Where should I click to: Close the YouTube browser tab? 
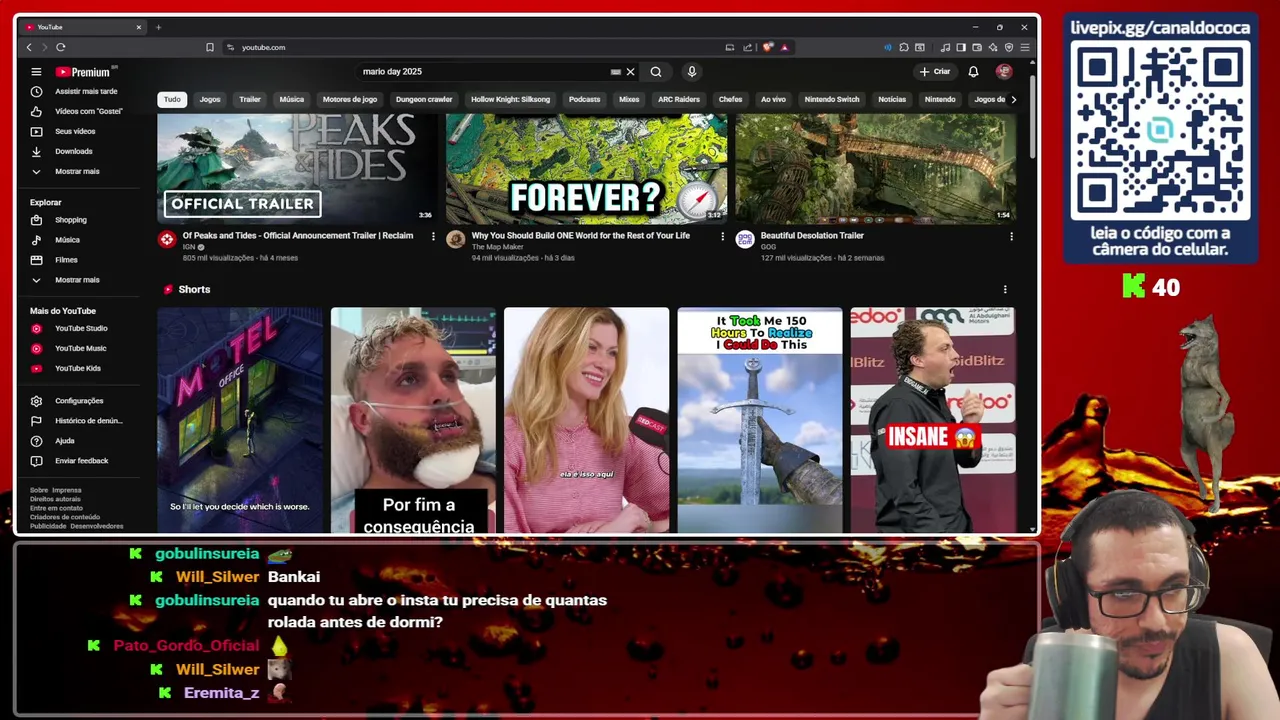[138, 27]
